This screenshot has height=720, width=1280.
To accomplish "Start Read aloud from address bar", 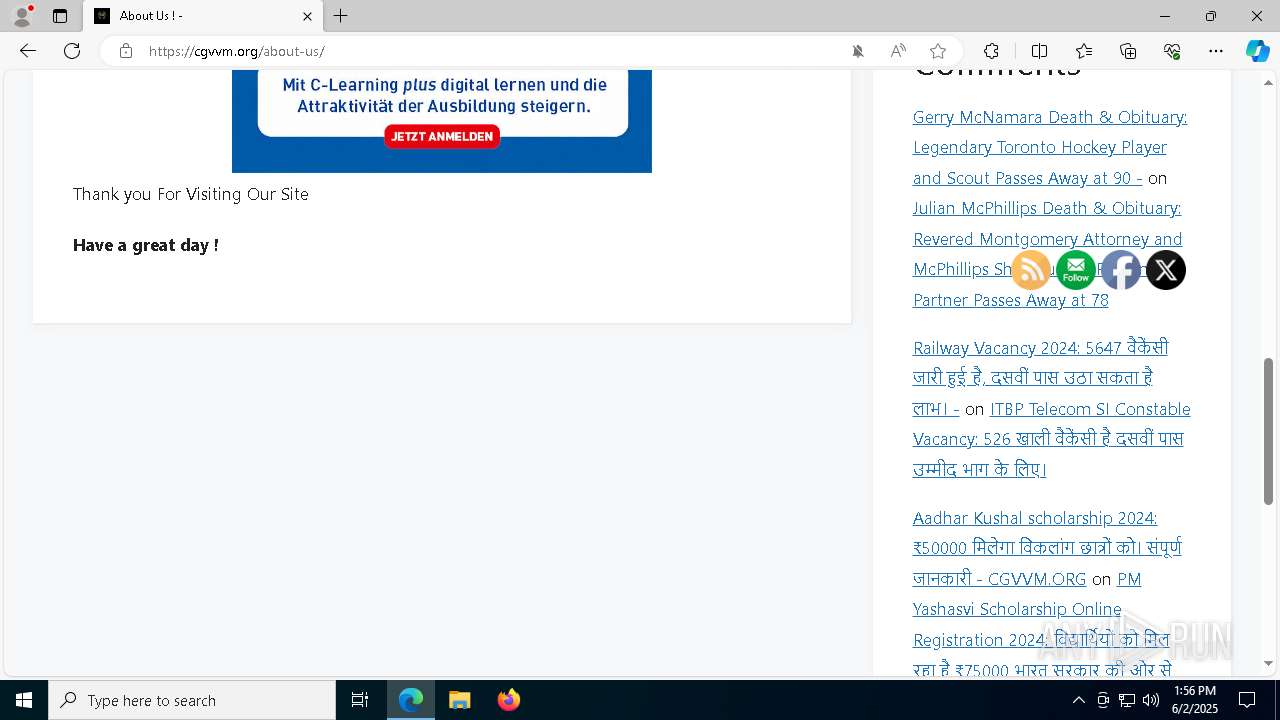I will point(898,51).
